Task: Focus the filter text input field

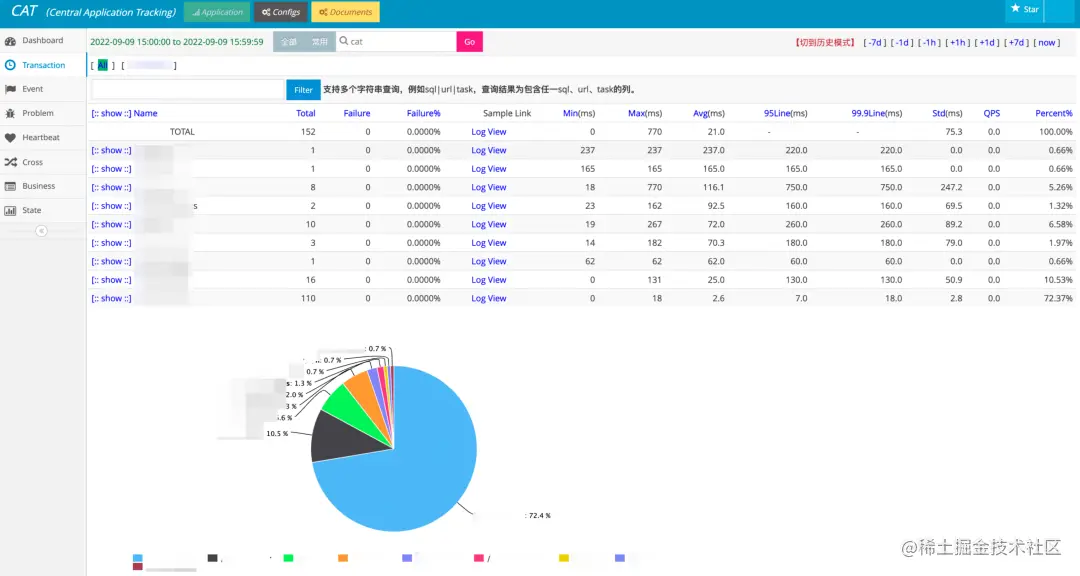Action: pos(187,90)
